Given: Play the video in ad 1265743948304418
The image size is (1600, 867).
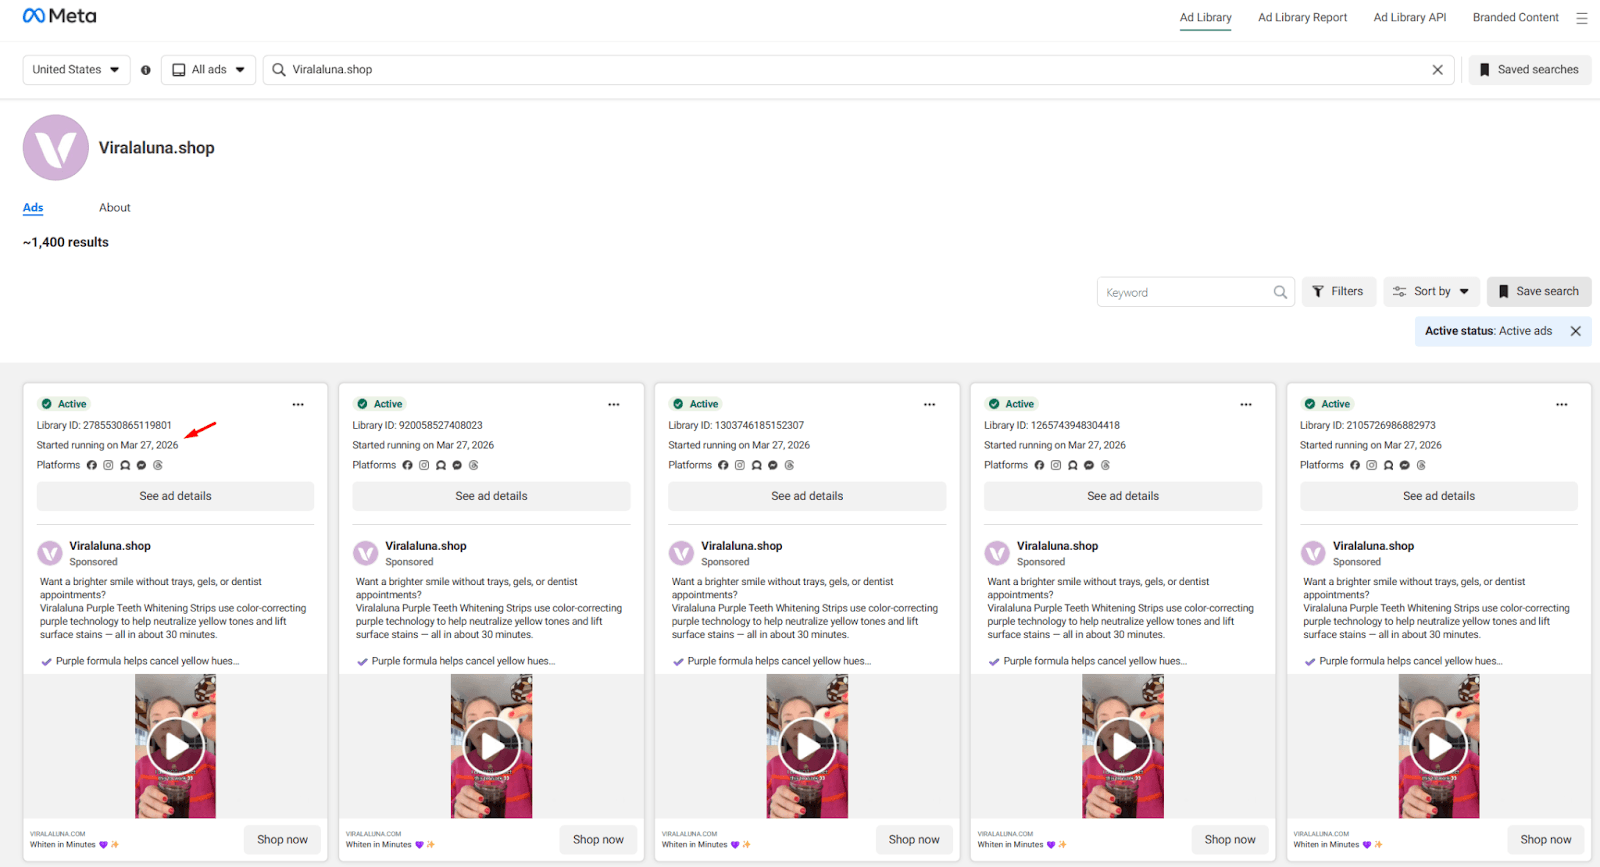Looking at the screenshot, I should (1123, 746).
